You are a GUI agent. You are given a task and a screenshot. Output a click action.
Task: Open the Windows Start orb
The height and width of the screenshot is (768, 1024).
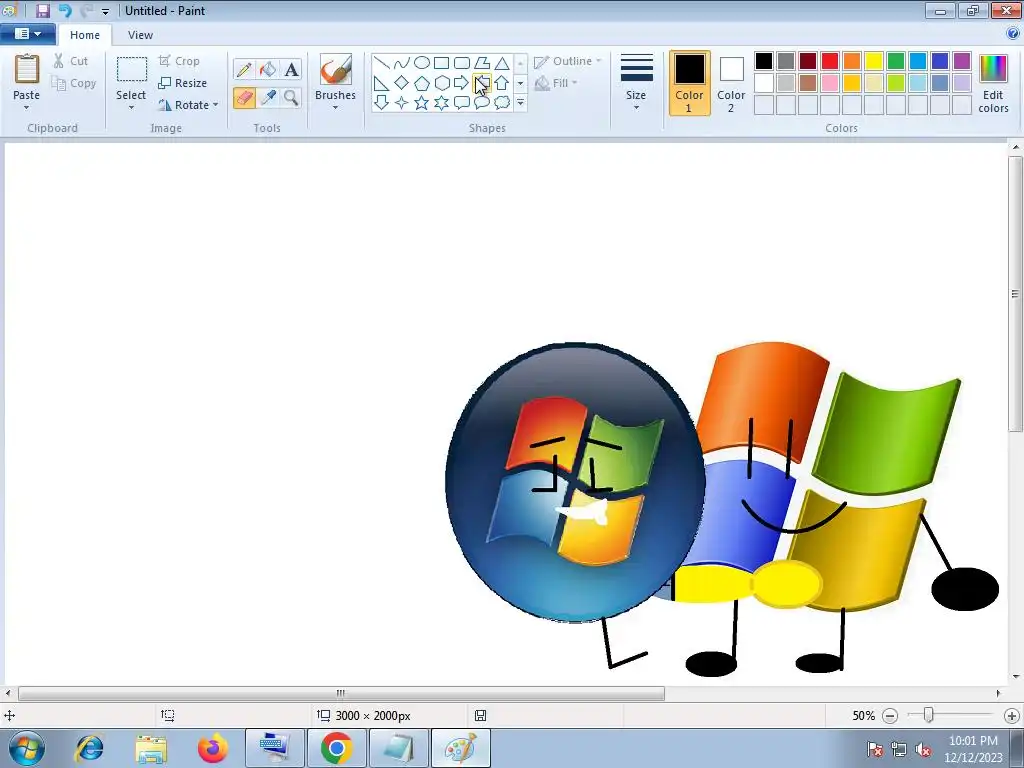(26, 748)
